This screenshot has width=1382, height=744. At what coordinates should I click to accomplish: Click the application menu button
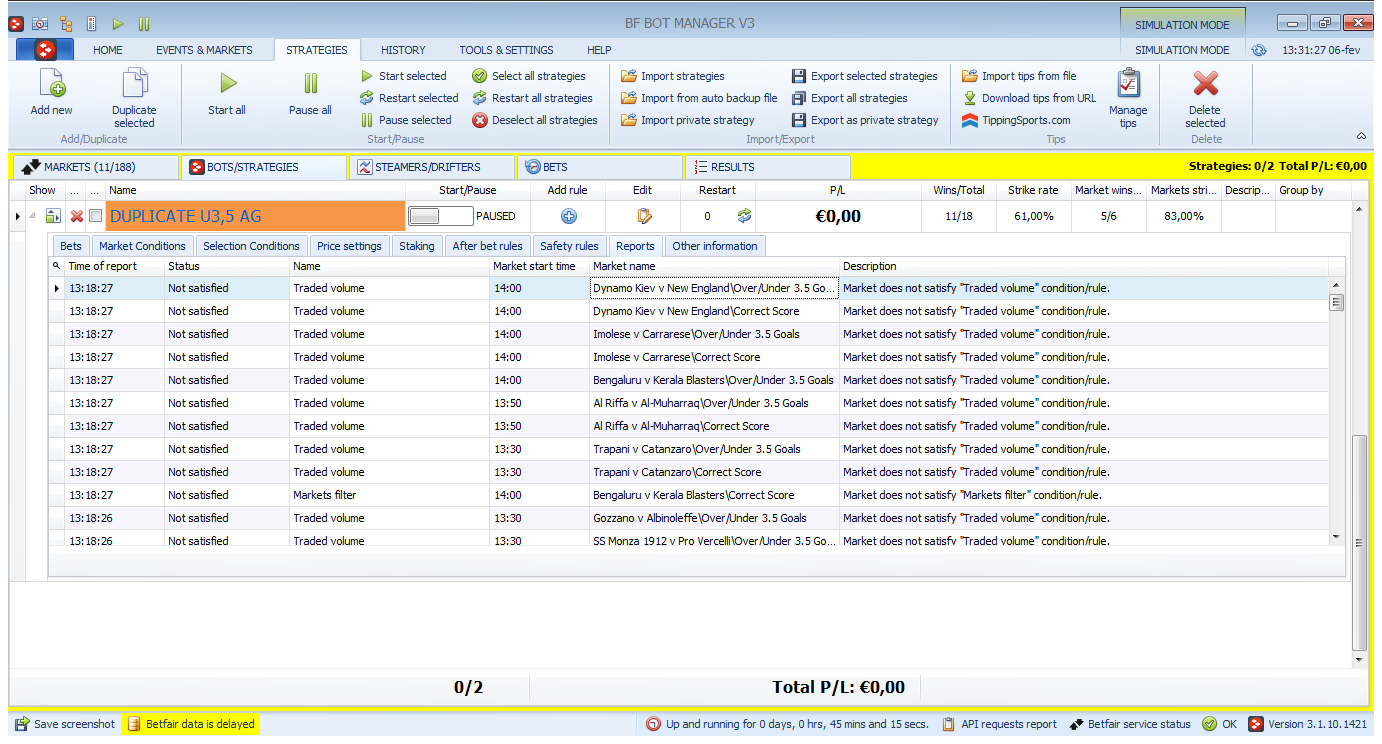pyautogui.click(x=46, y=50)
